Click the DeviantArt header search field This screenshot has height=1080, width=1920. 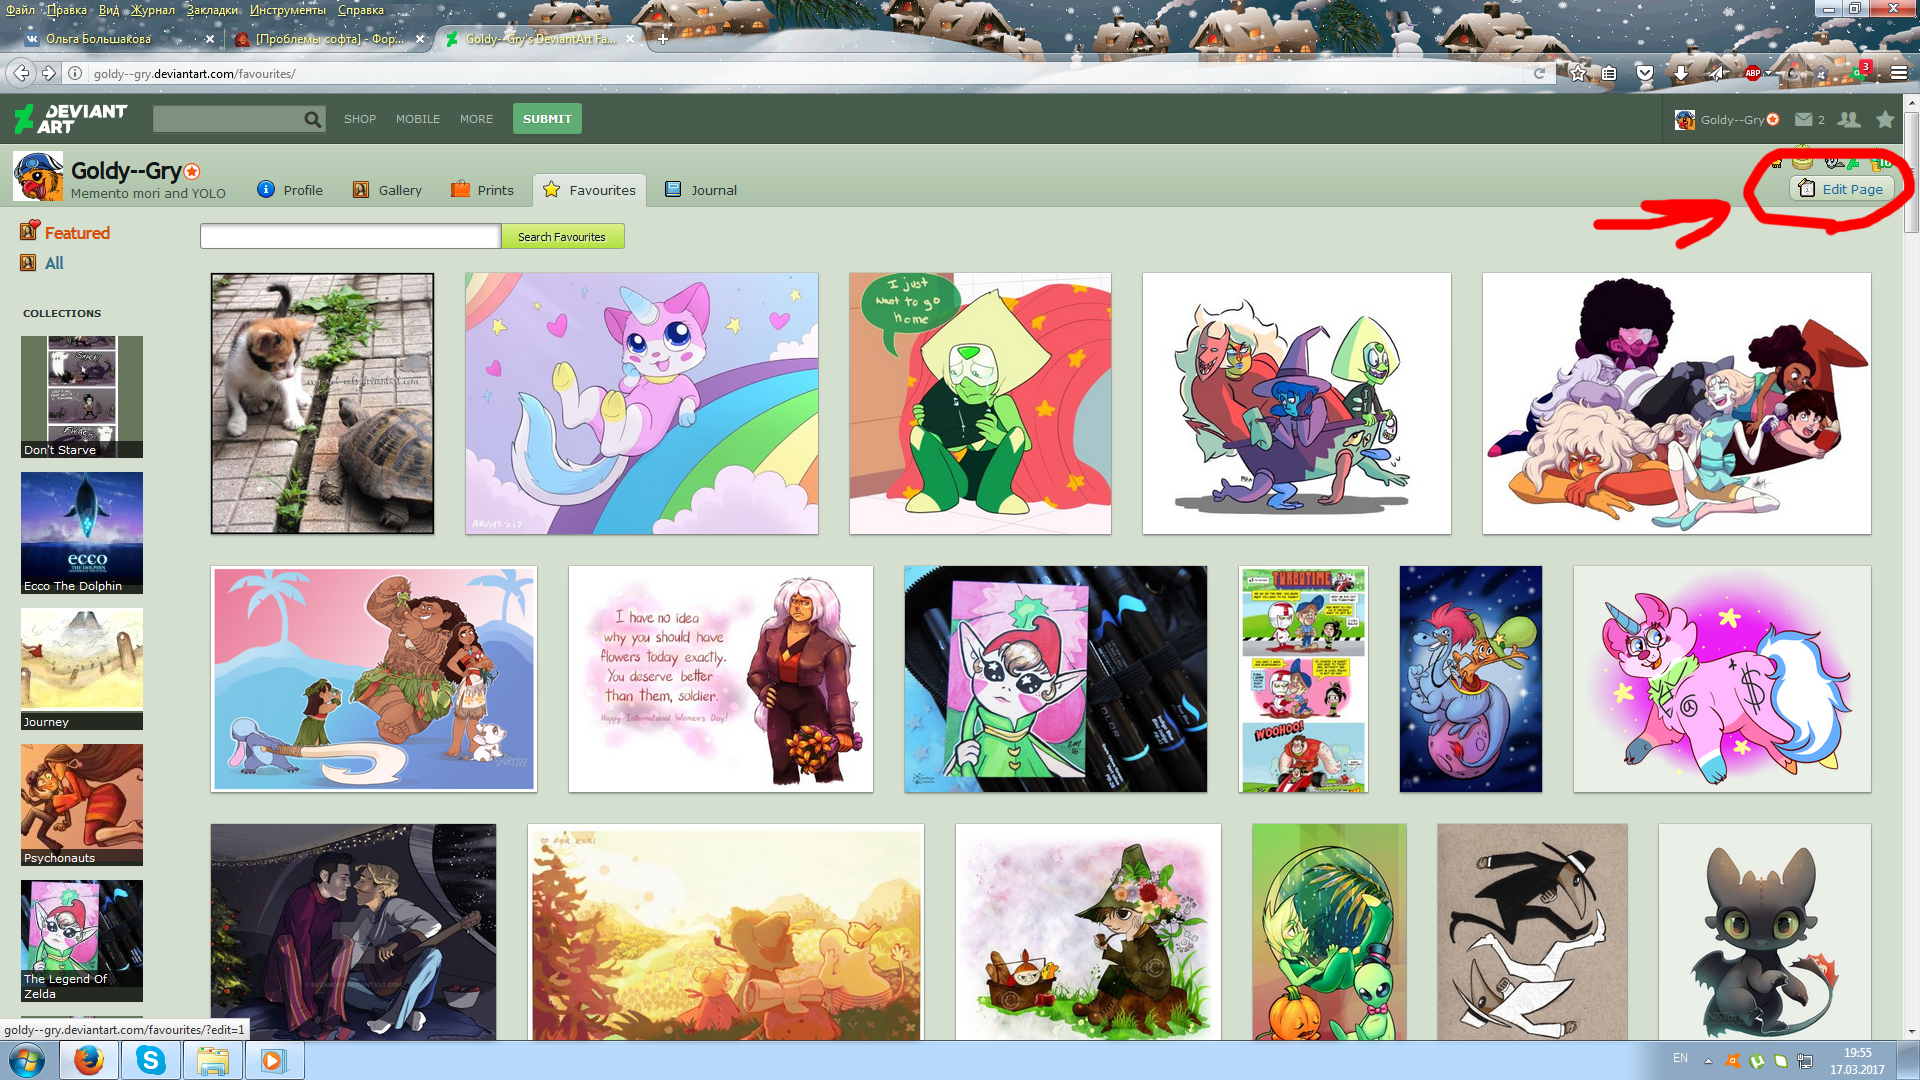(228, 120)
